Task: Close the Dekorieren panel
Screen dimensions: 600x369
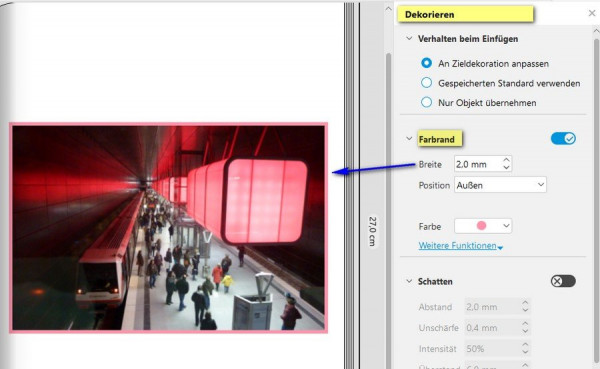Action: (x=592, y=13)
